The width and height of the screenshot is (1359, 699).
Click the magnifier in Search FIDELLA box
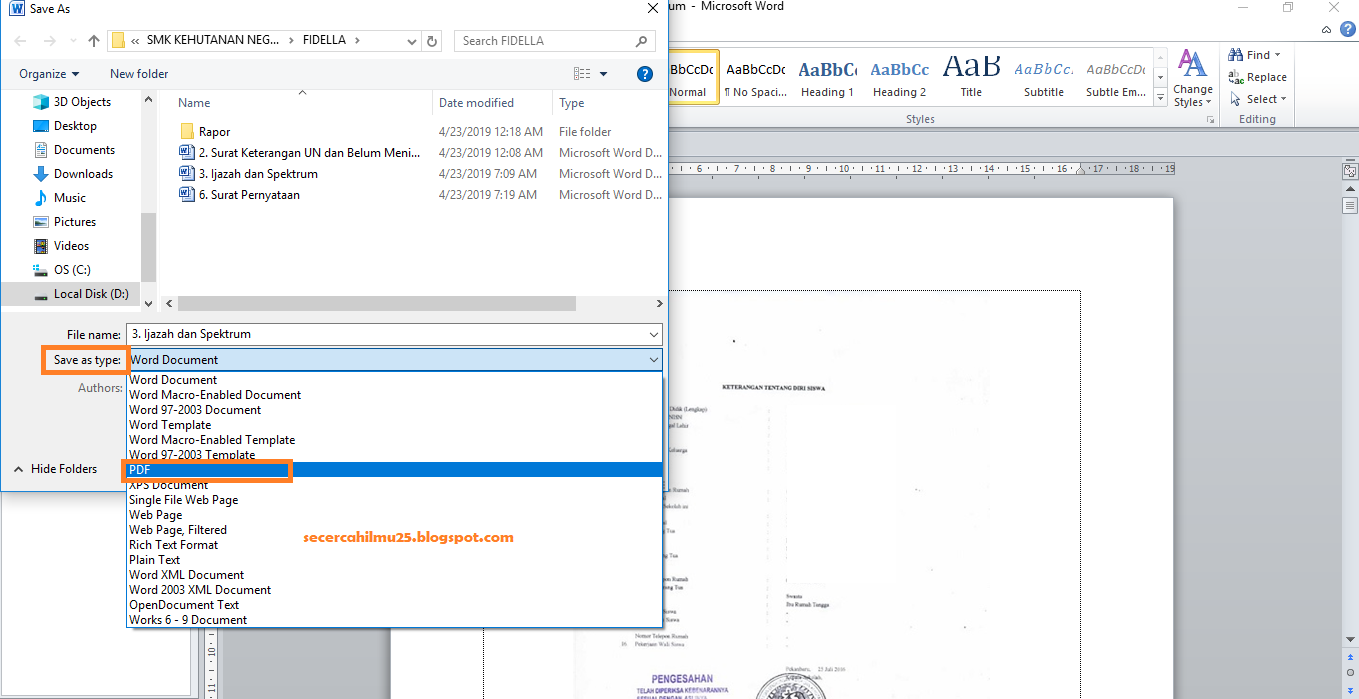641,42
